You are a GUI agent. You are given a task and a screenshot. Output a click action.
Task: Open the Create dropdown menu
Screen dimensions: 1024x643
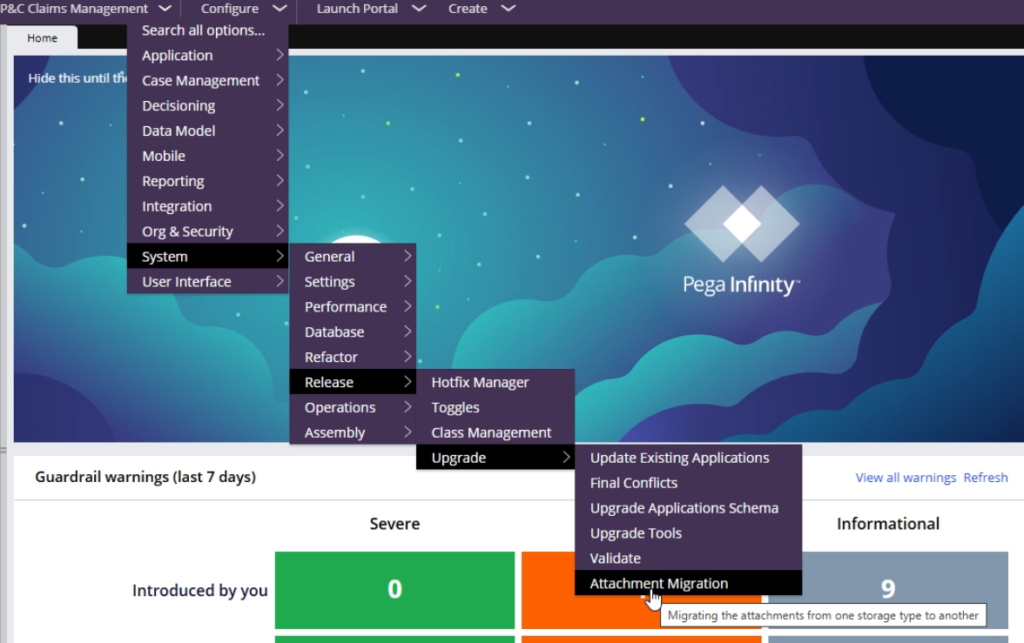coord(481,8)
